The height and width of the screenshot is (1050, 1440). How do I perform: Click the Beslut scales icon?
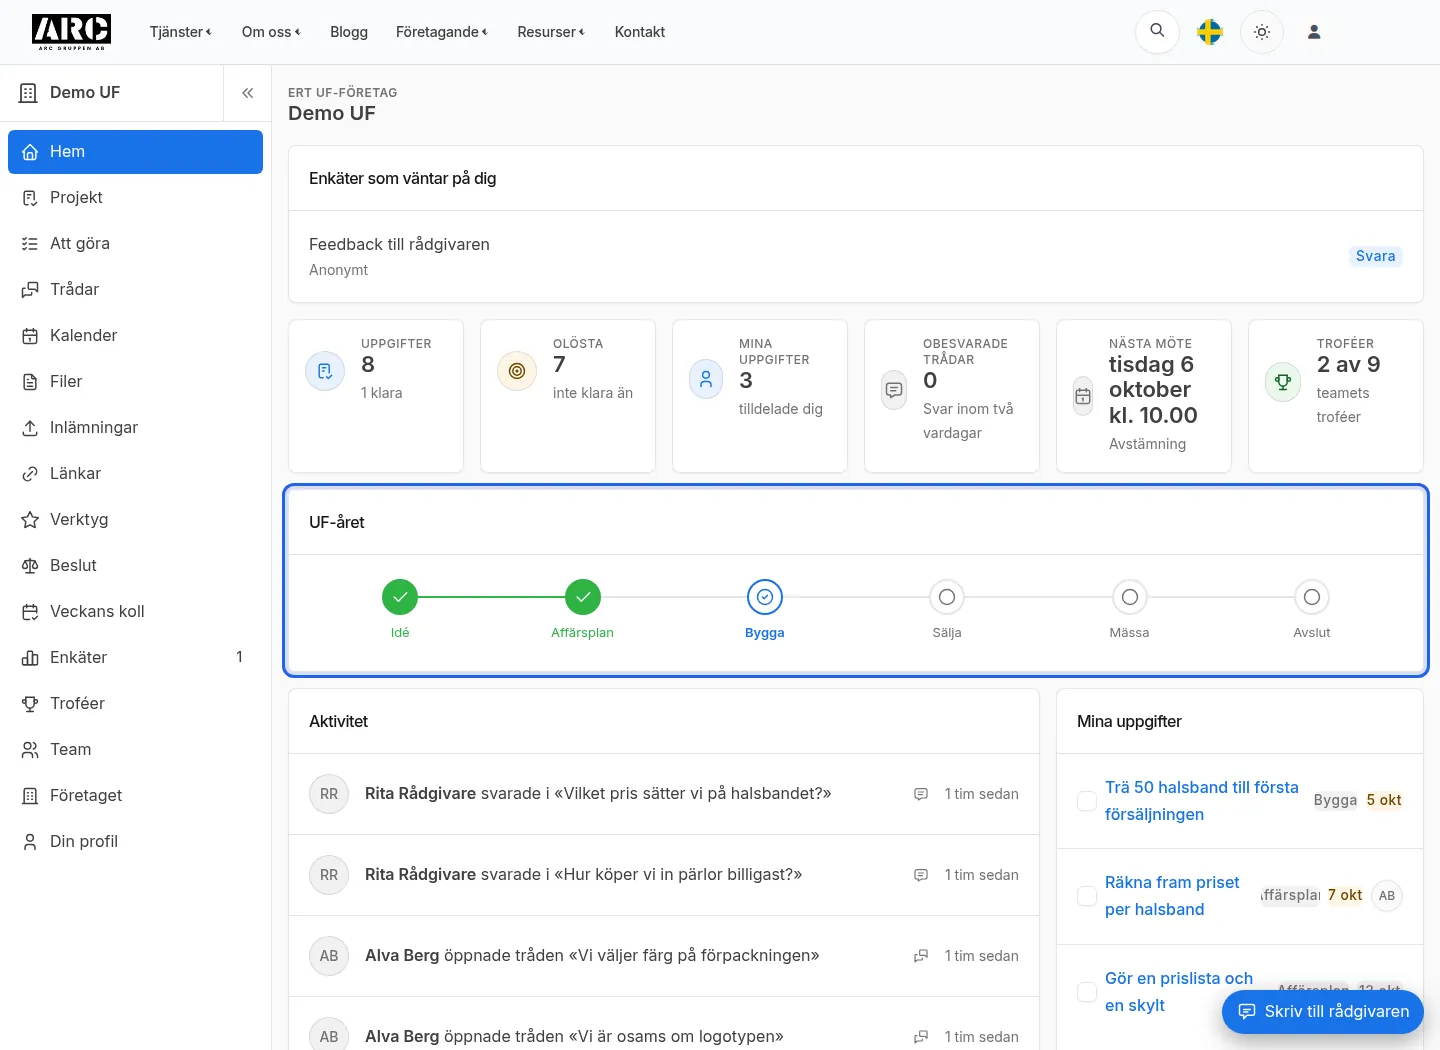[30, 566]
